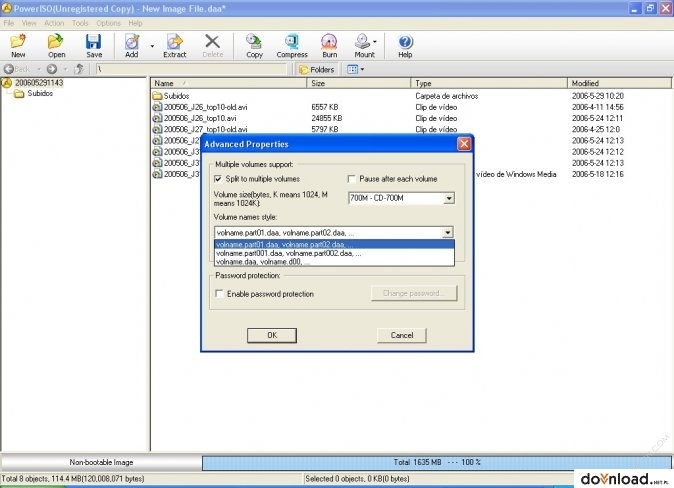
Task: Open the 700M - CD-700M volume size dropdown
Action: [449, 198]
